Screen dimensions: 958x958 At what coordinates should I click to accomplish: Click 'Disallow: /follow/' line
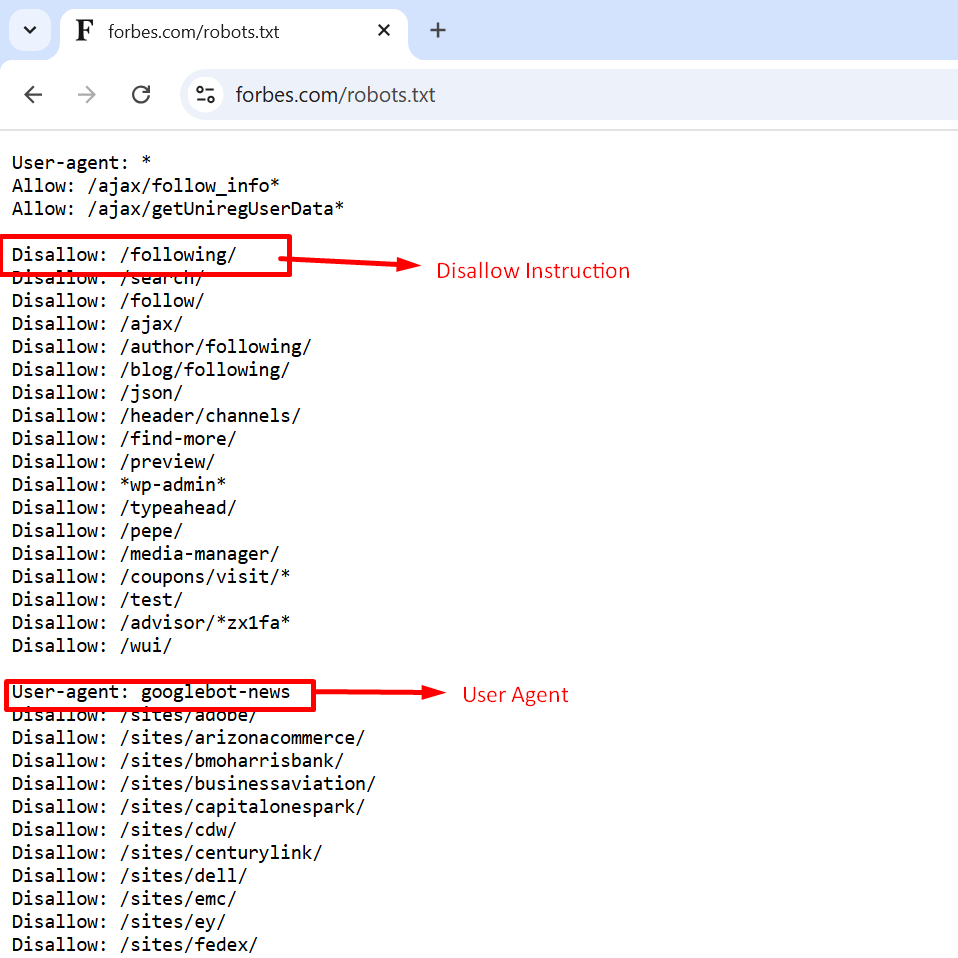point(108,301)
